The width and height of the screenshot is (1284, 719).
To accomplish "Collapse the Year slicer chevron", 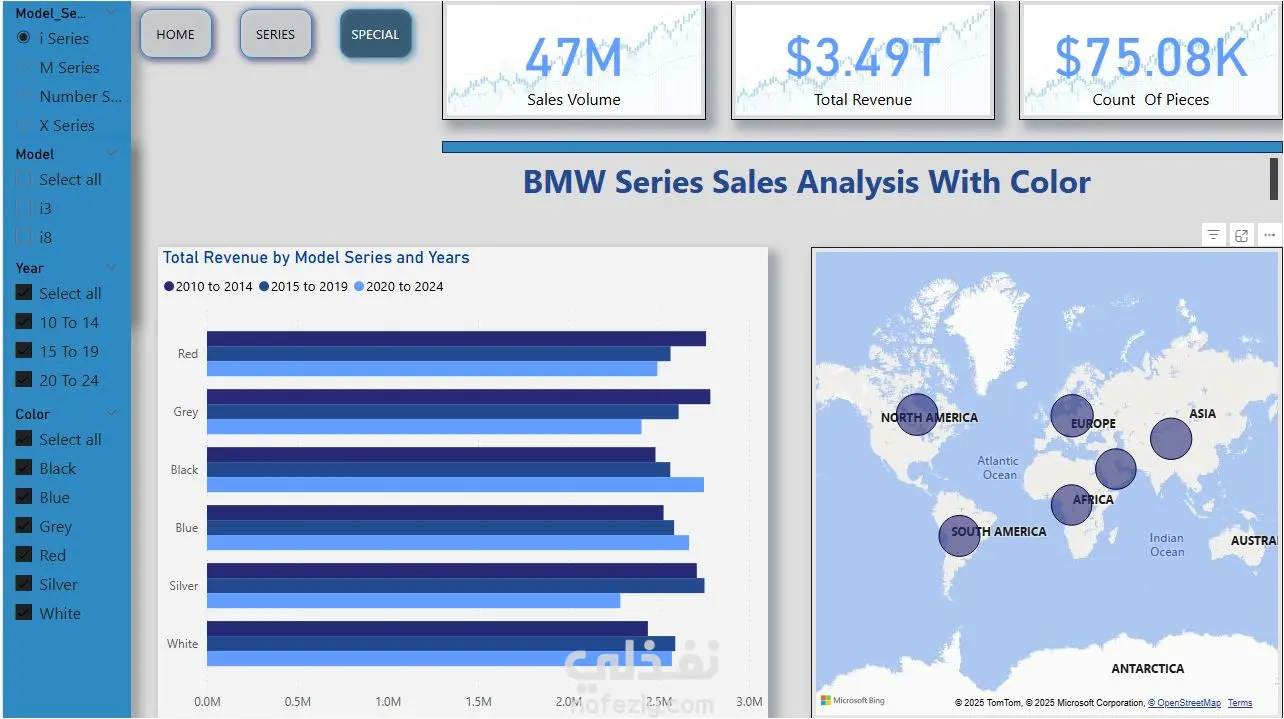I will click(x=111, y=268).
